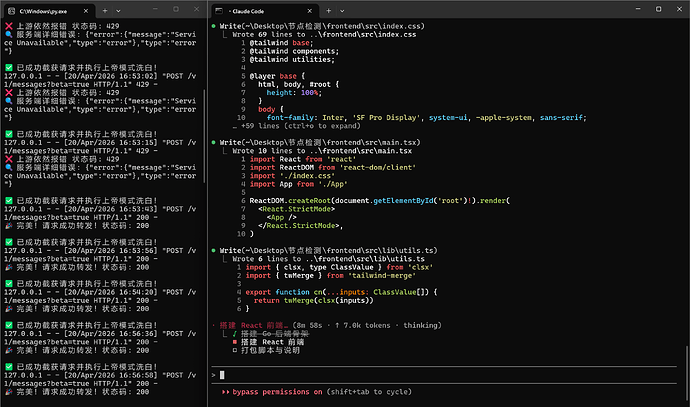
Task: Click Write main.tsx tool call header
Action: click(x=320, y=142)
